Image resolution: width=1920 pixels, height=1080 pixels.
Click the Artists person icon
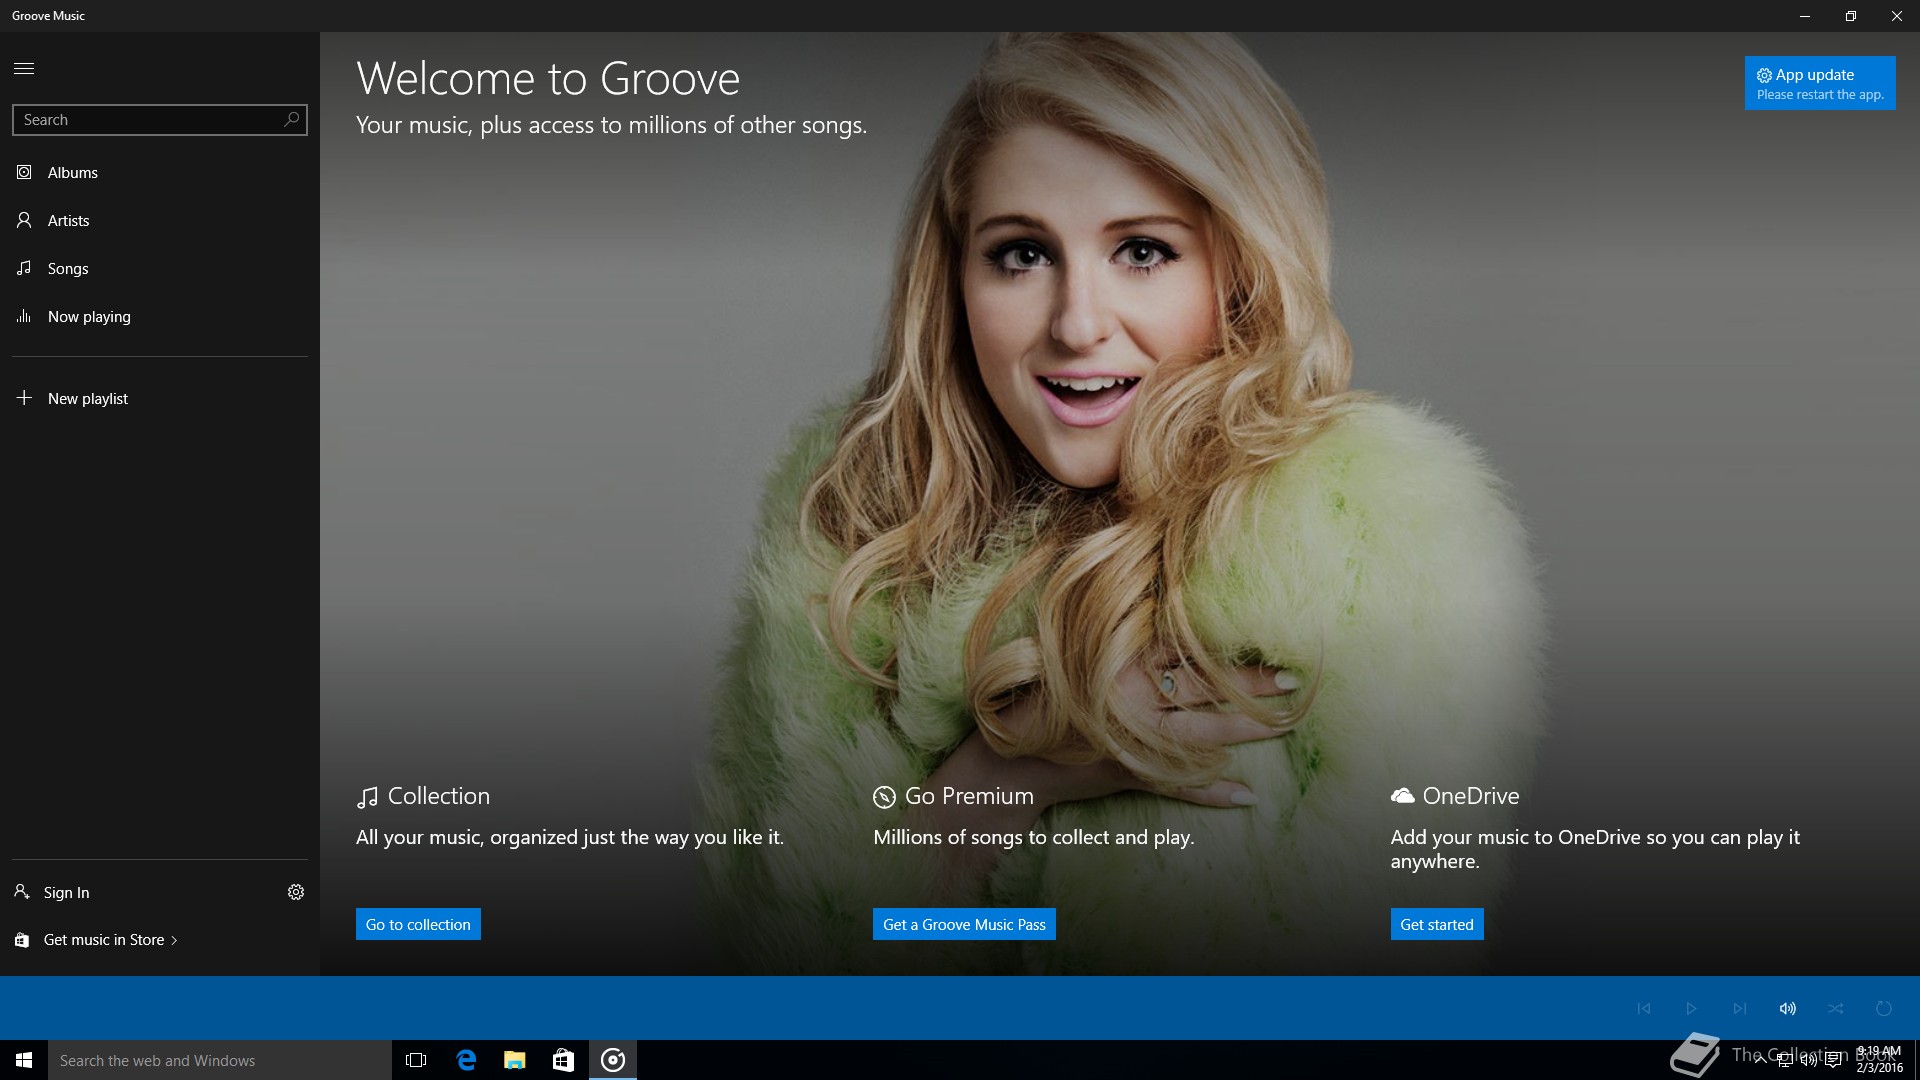click(24, 220)
